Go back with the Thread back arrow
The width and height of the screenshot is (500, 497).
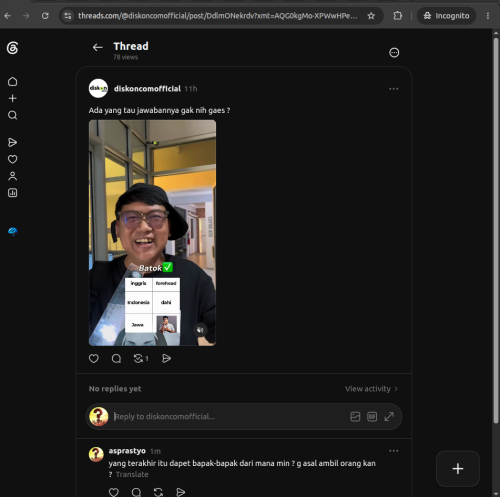pyautogui.click(x=98, y=47)
